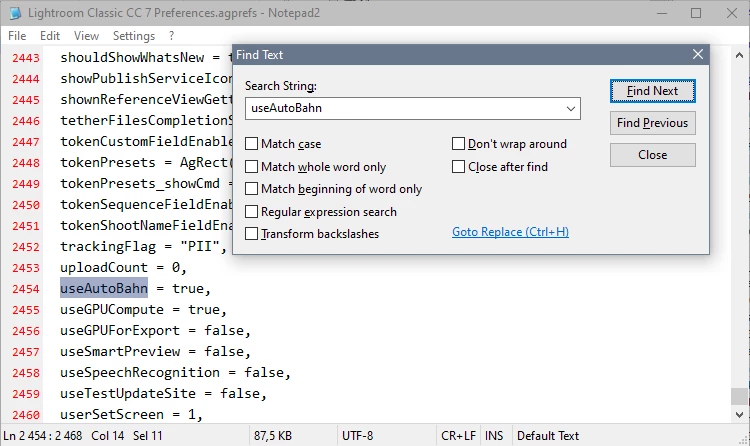
Task: Click the 87,5 KB file size status
Action: tap(273, 436)
